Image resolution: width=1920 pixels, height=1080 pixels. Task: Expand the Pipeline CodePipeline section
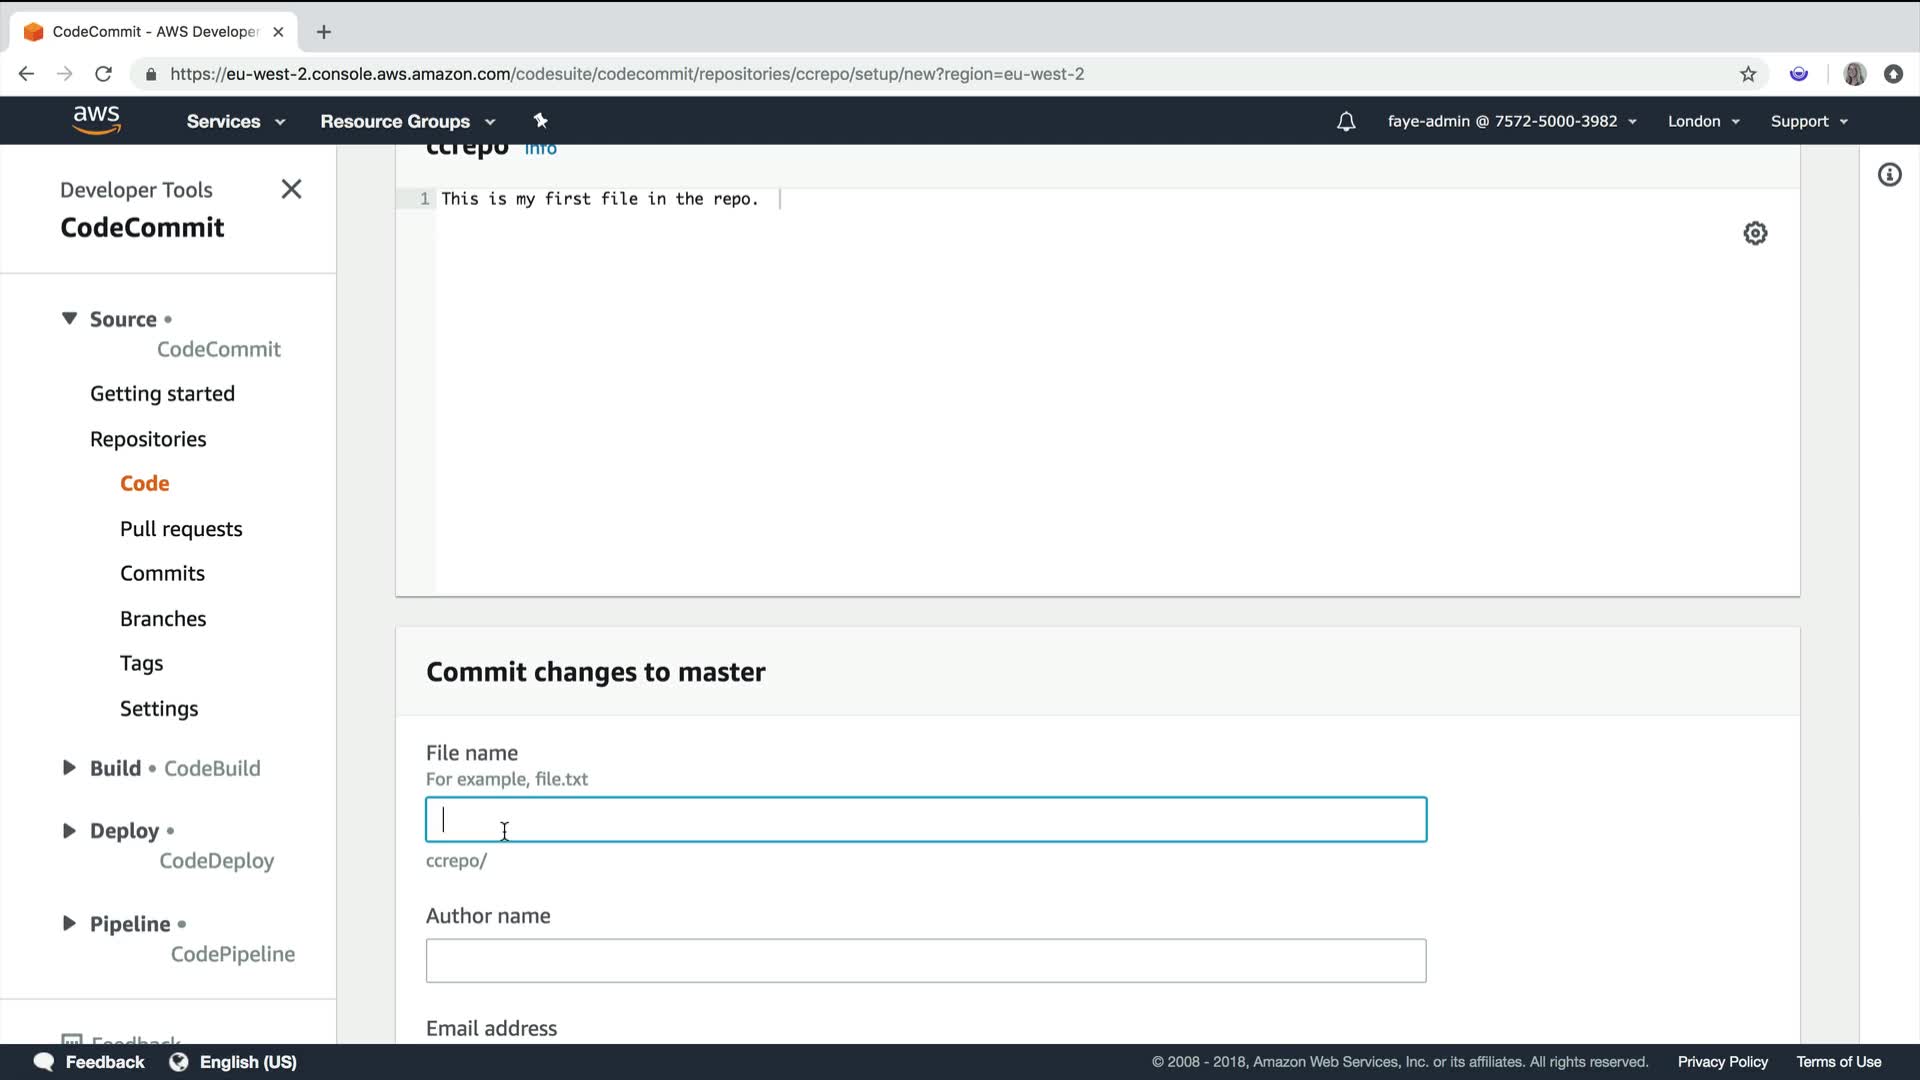point(69,923)
